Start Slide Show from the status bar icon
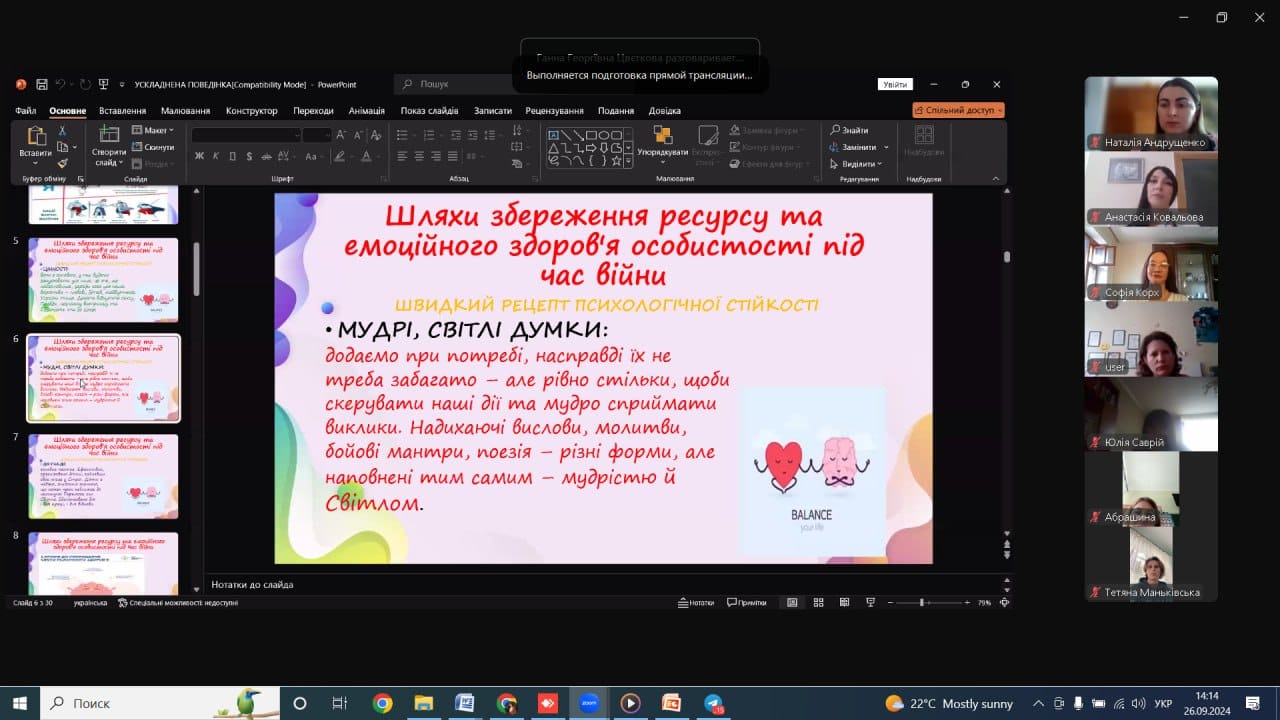This screenshot has height=720, width=1280. pos(870,603)
